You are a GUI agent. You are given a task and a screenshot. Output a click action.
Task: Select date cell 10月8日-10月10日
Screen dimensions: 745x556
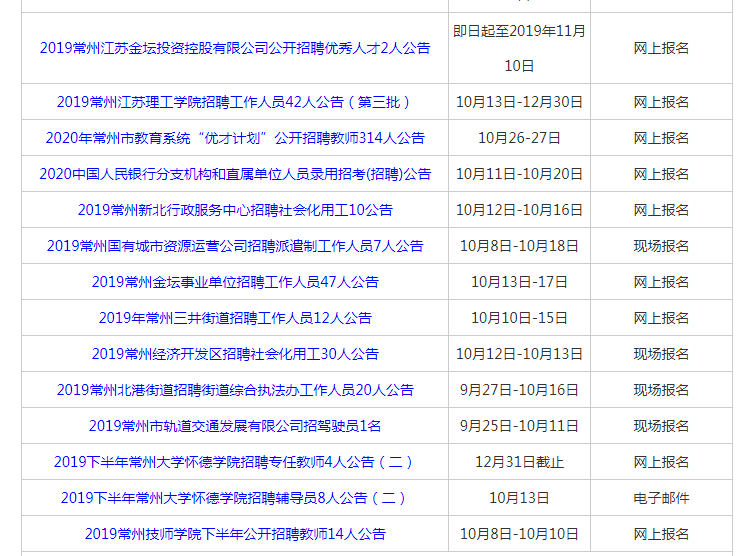click(519, 534)
